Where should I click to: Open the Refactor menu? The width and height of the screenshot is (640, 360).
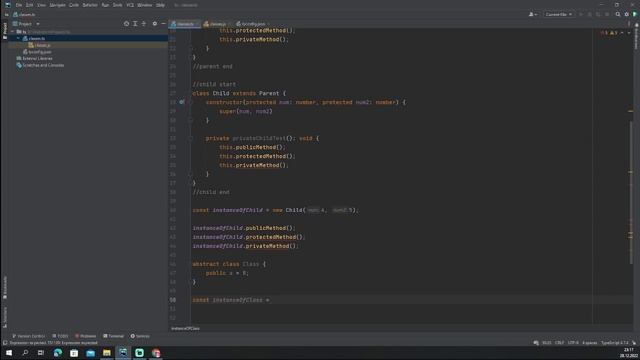click(x=90, y=5)
